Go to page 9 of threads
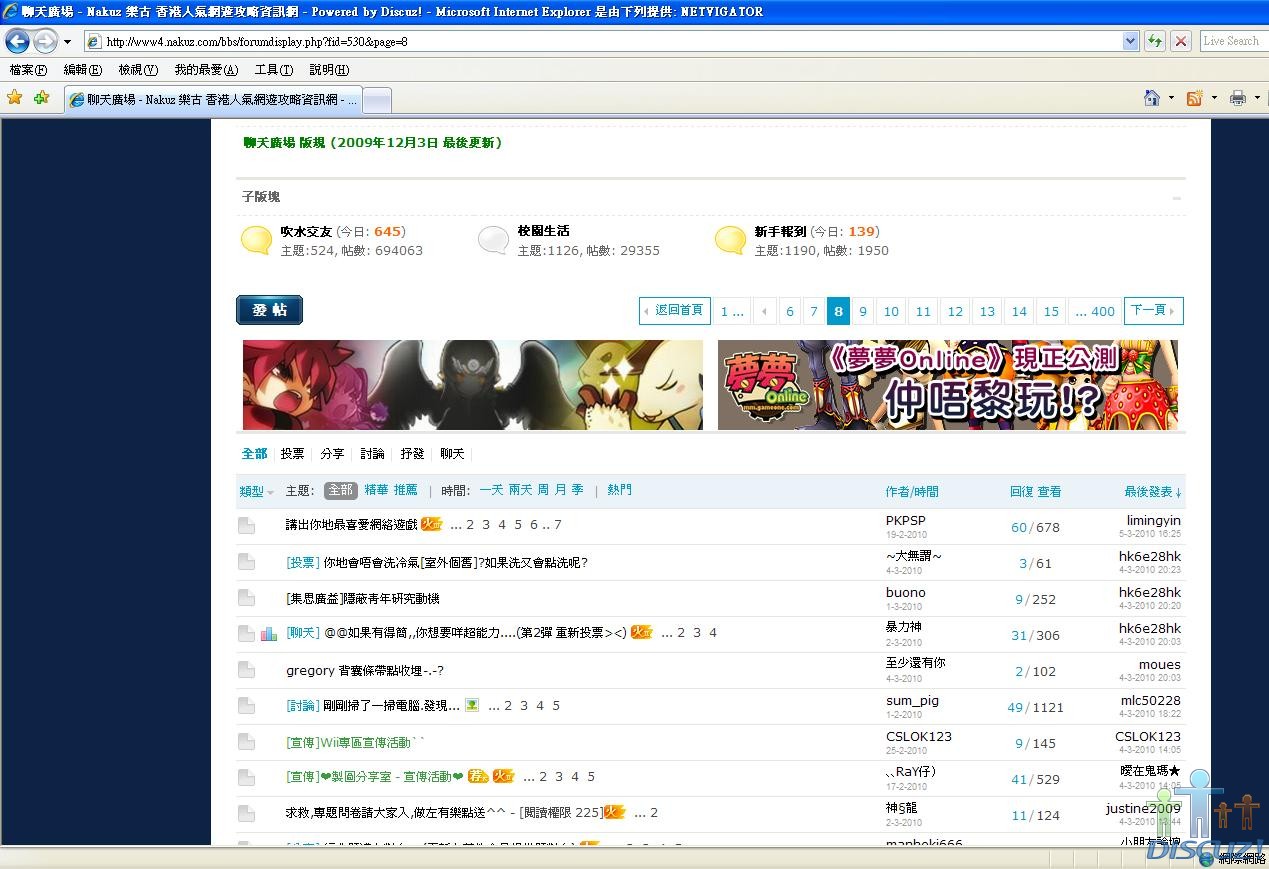 [862, 311]
